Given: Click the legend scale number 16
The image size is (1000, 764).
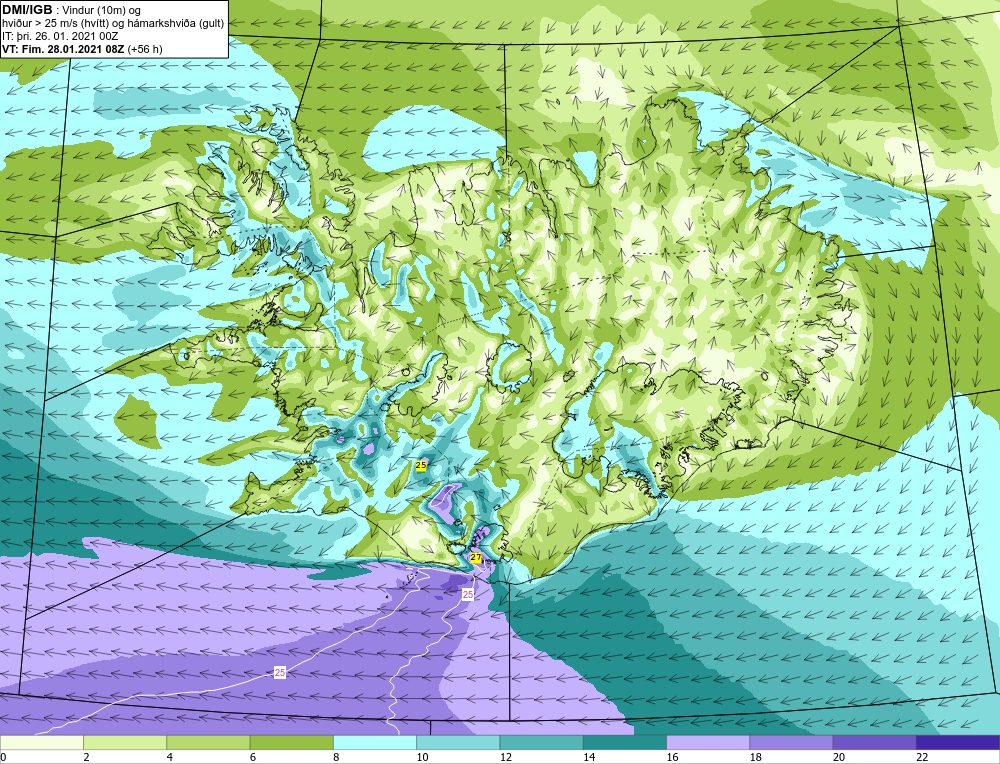Looking at the screenshot, I should (672, 757).
